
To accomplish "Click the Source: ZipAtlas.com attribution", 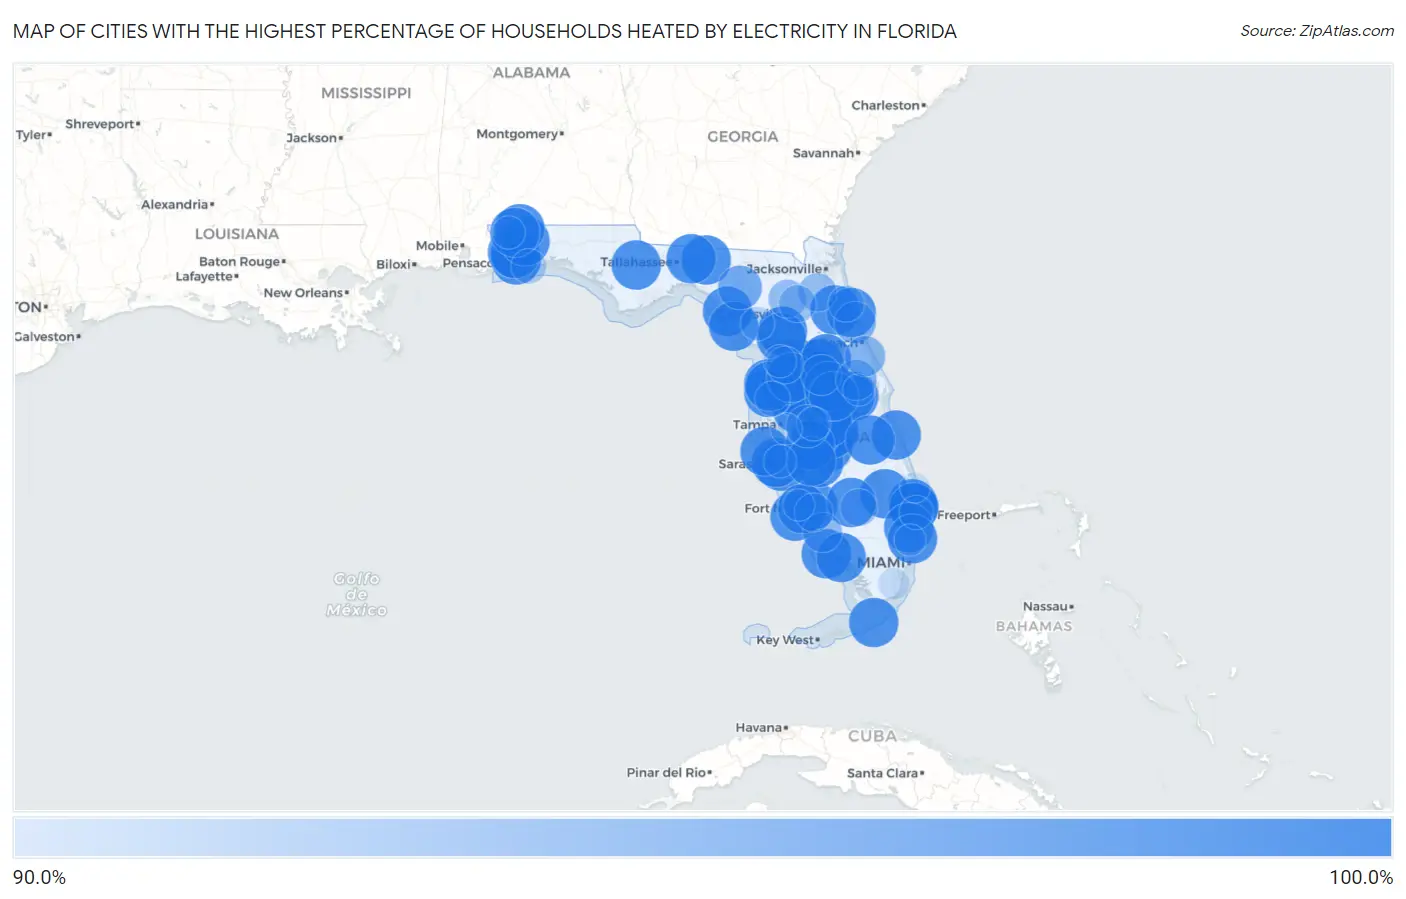I will click(1317, 31).
